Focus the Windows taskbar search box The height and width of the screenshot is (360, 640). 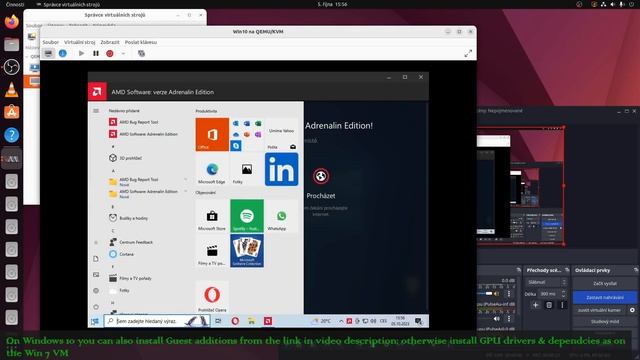click(x=157, y=321)
